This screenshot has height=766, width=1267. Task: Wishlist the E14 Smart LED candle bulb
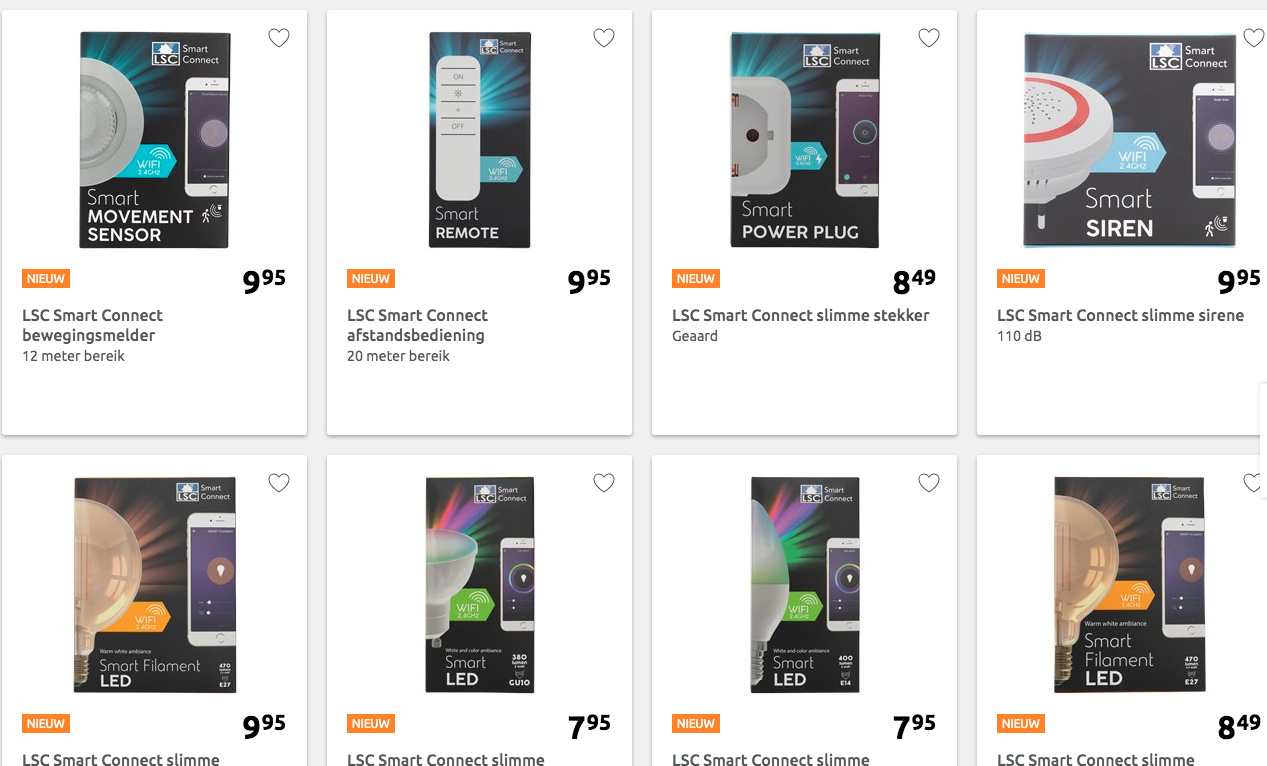929,483
